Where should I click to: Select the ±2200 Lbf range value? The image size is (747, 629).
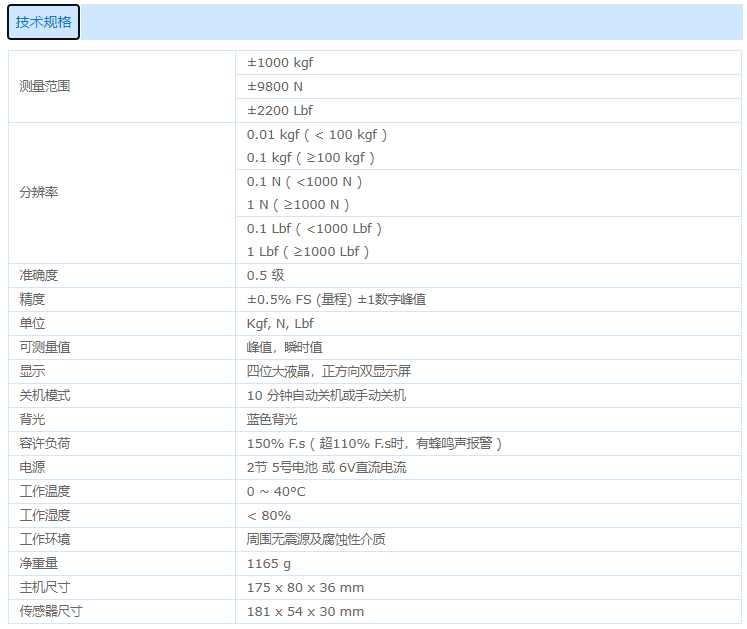pyautogui.click(x=280, y=110)
